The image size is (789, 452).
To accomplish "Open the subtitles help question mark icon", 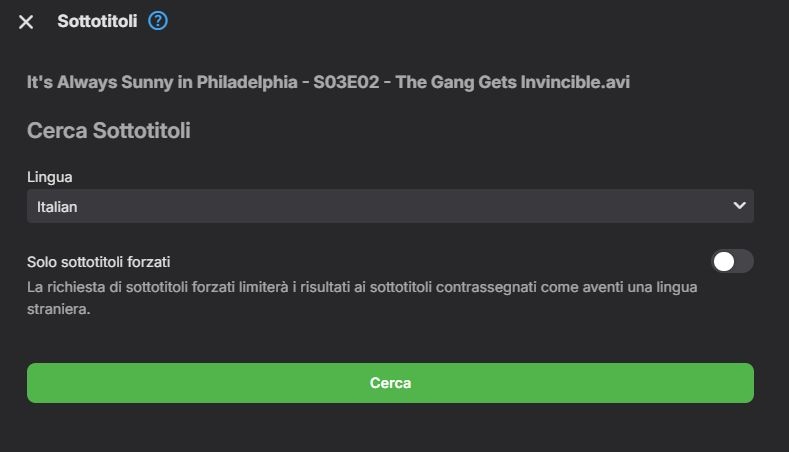I will pos(157,21).
